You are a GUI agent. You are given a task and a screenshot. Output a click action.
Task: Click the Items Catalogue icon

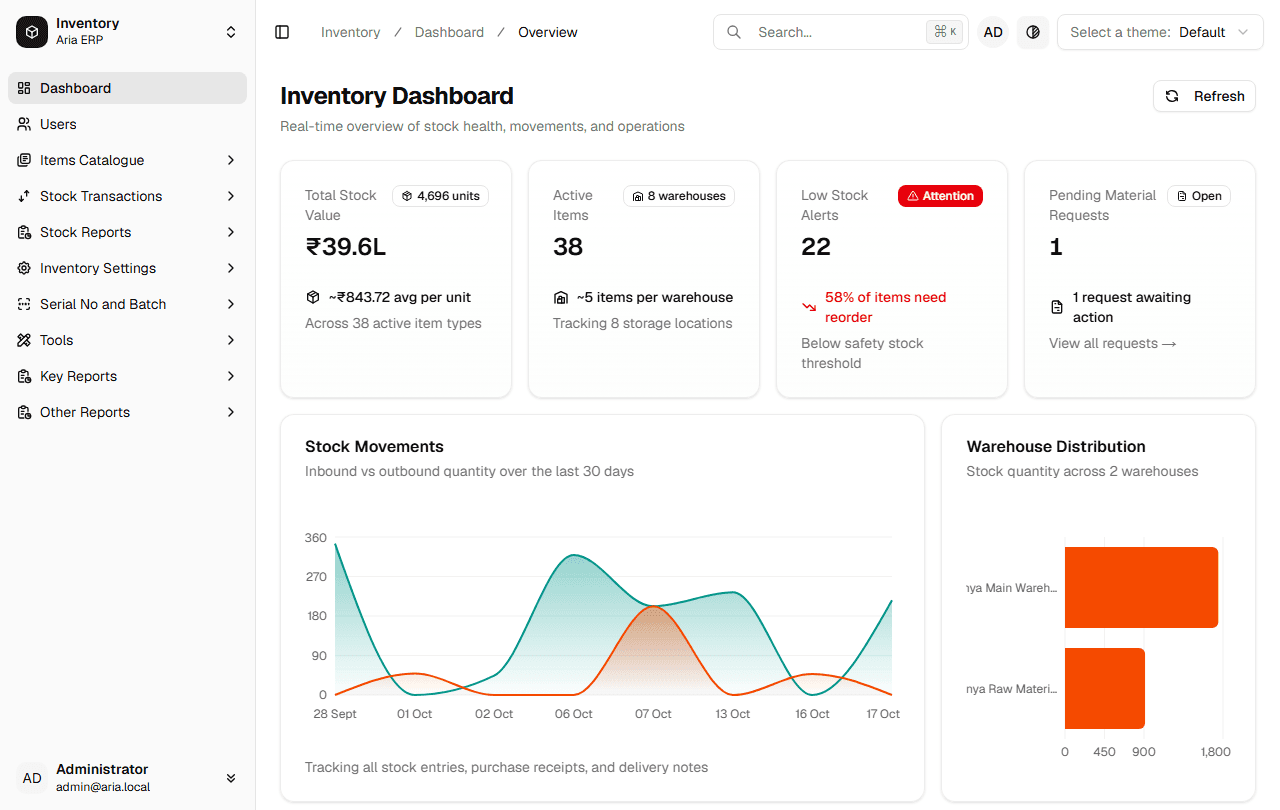pos(24,160)
